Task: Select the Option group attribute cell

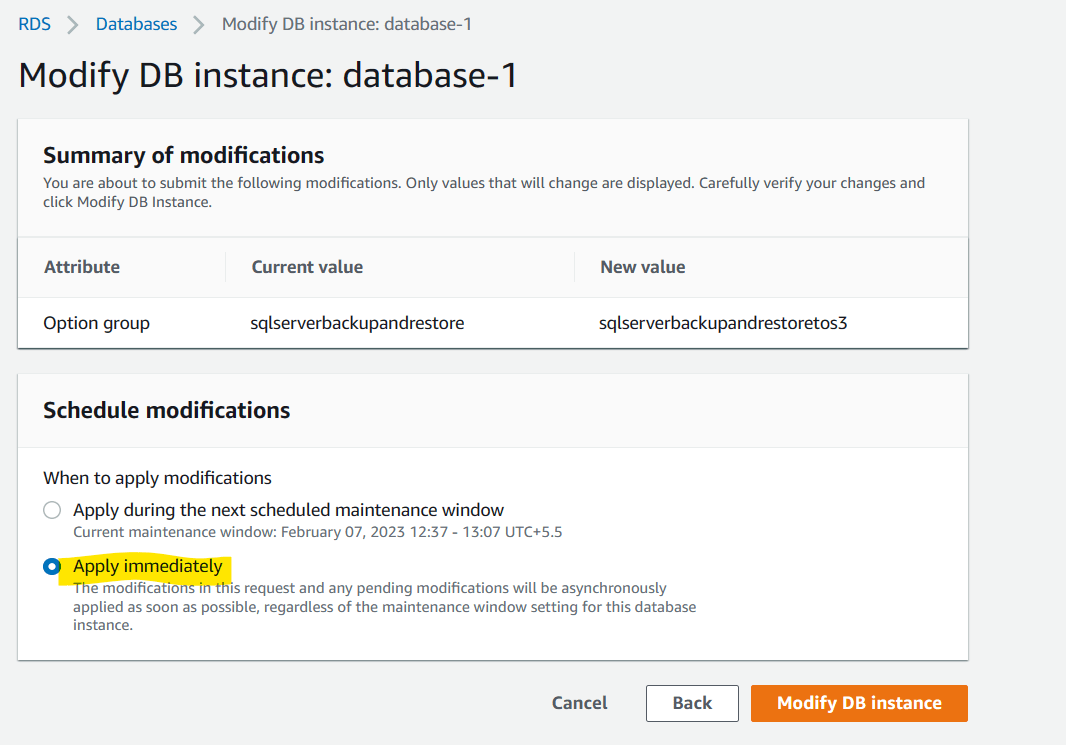Action: tap(97, 323)
